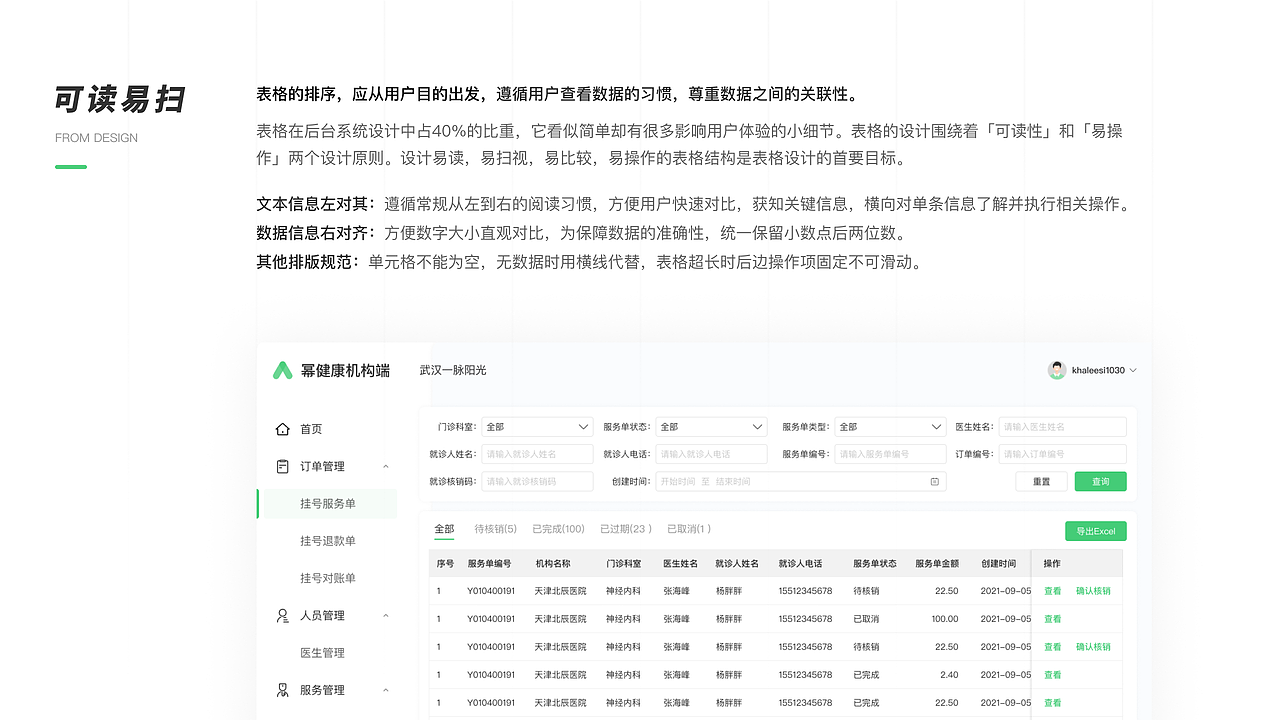Switch to the 已过期(23) tab
Image resolution: width=1280 pixels, height=720 pixels.
coord(626,529)
